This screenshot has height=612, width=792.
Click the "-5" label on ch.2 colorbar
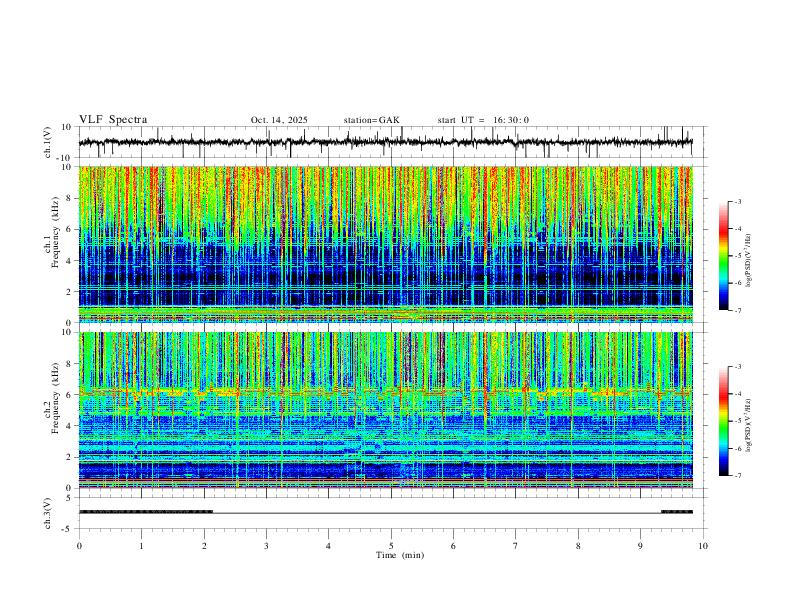pyautogui.click(x=737, y=421)
